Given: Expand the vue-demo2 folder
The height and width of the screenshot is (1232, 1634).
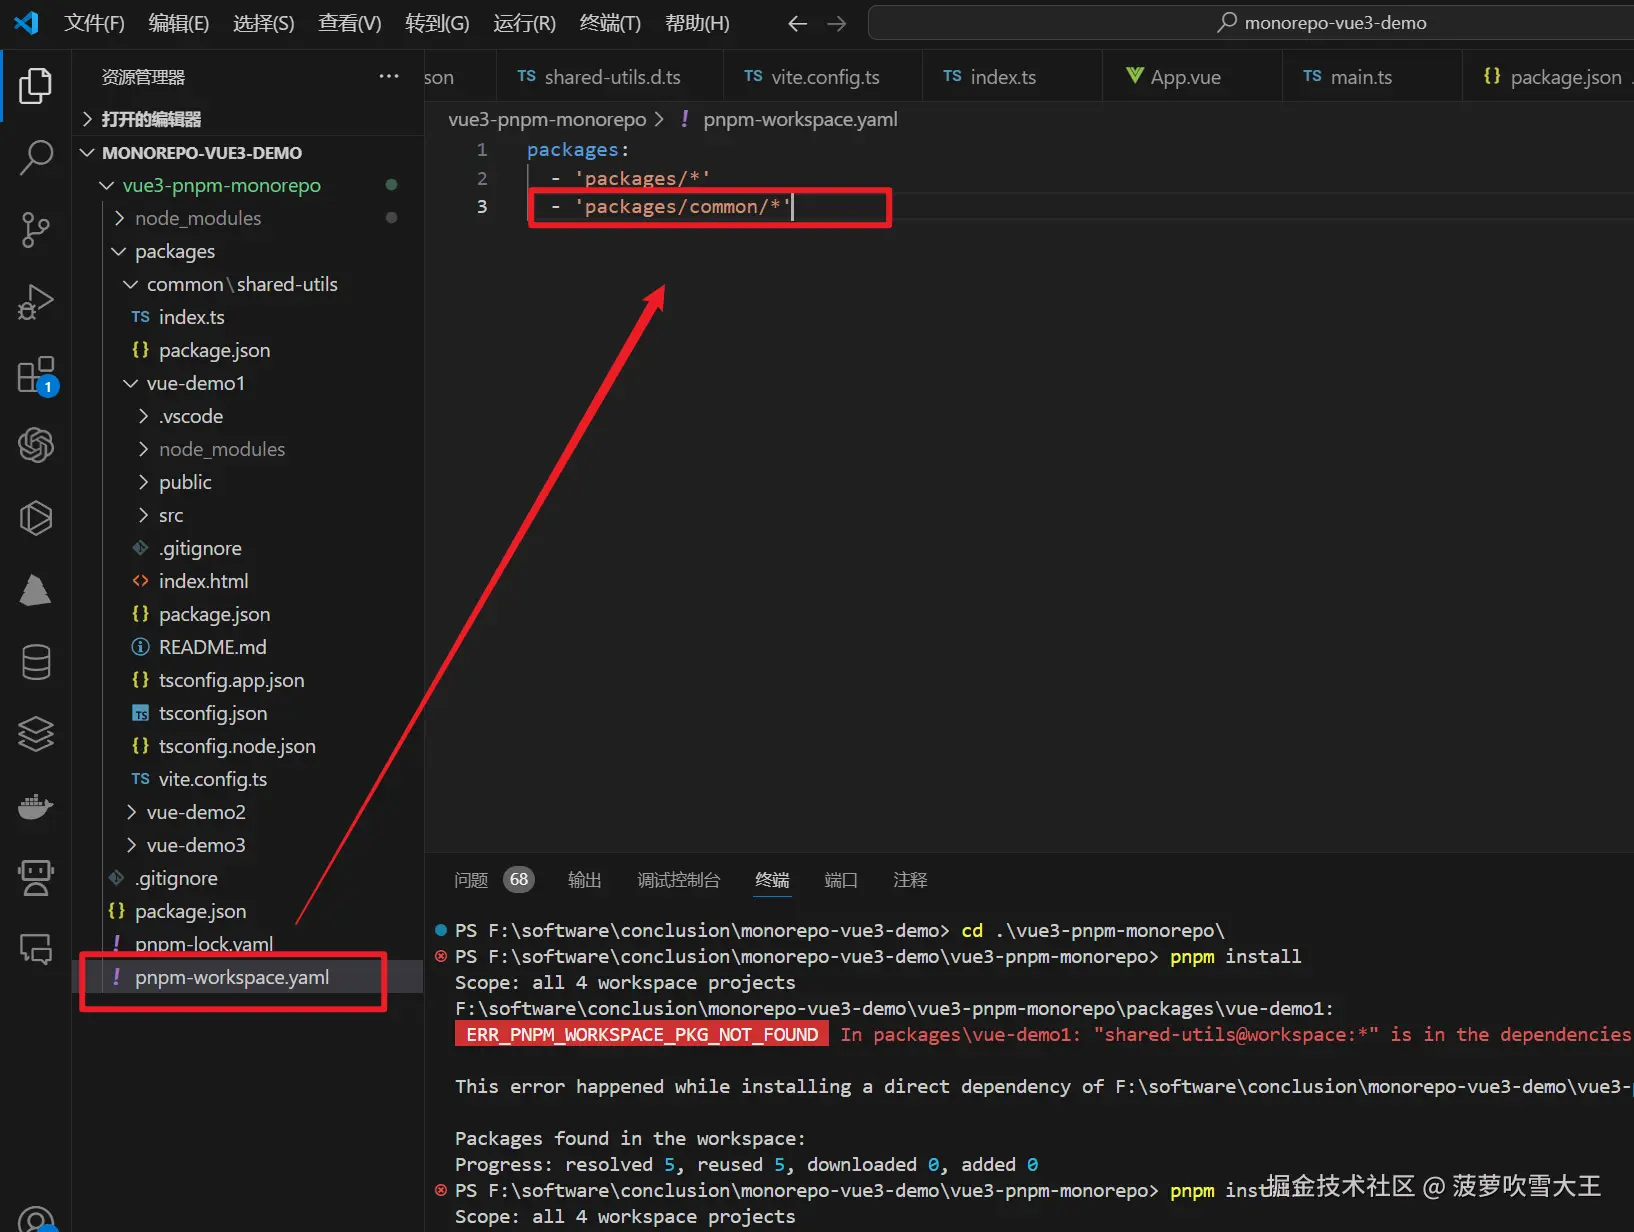Looking at the screenshot, I should point(250,812).
